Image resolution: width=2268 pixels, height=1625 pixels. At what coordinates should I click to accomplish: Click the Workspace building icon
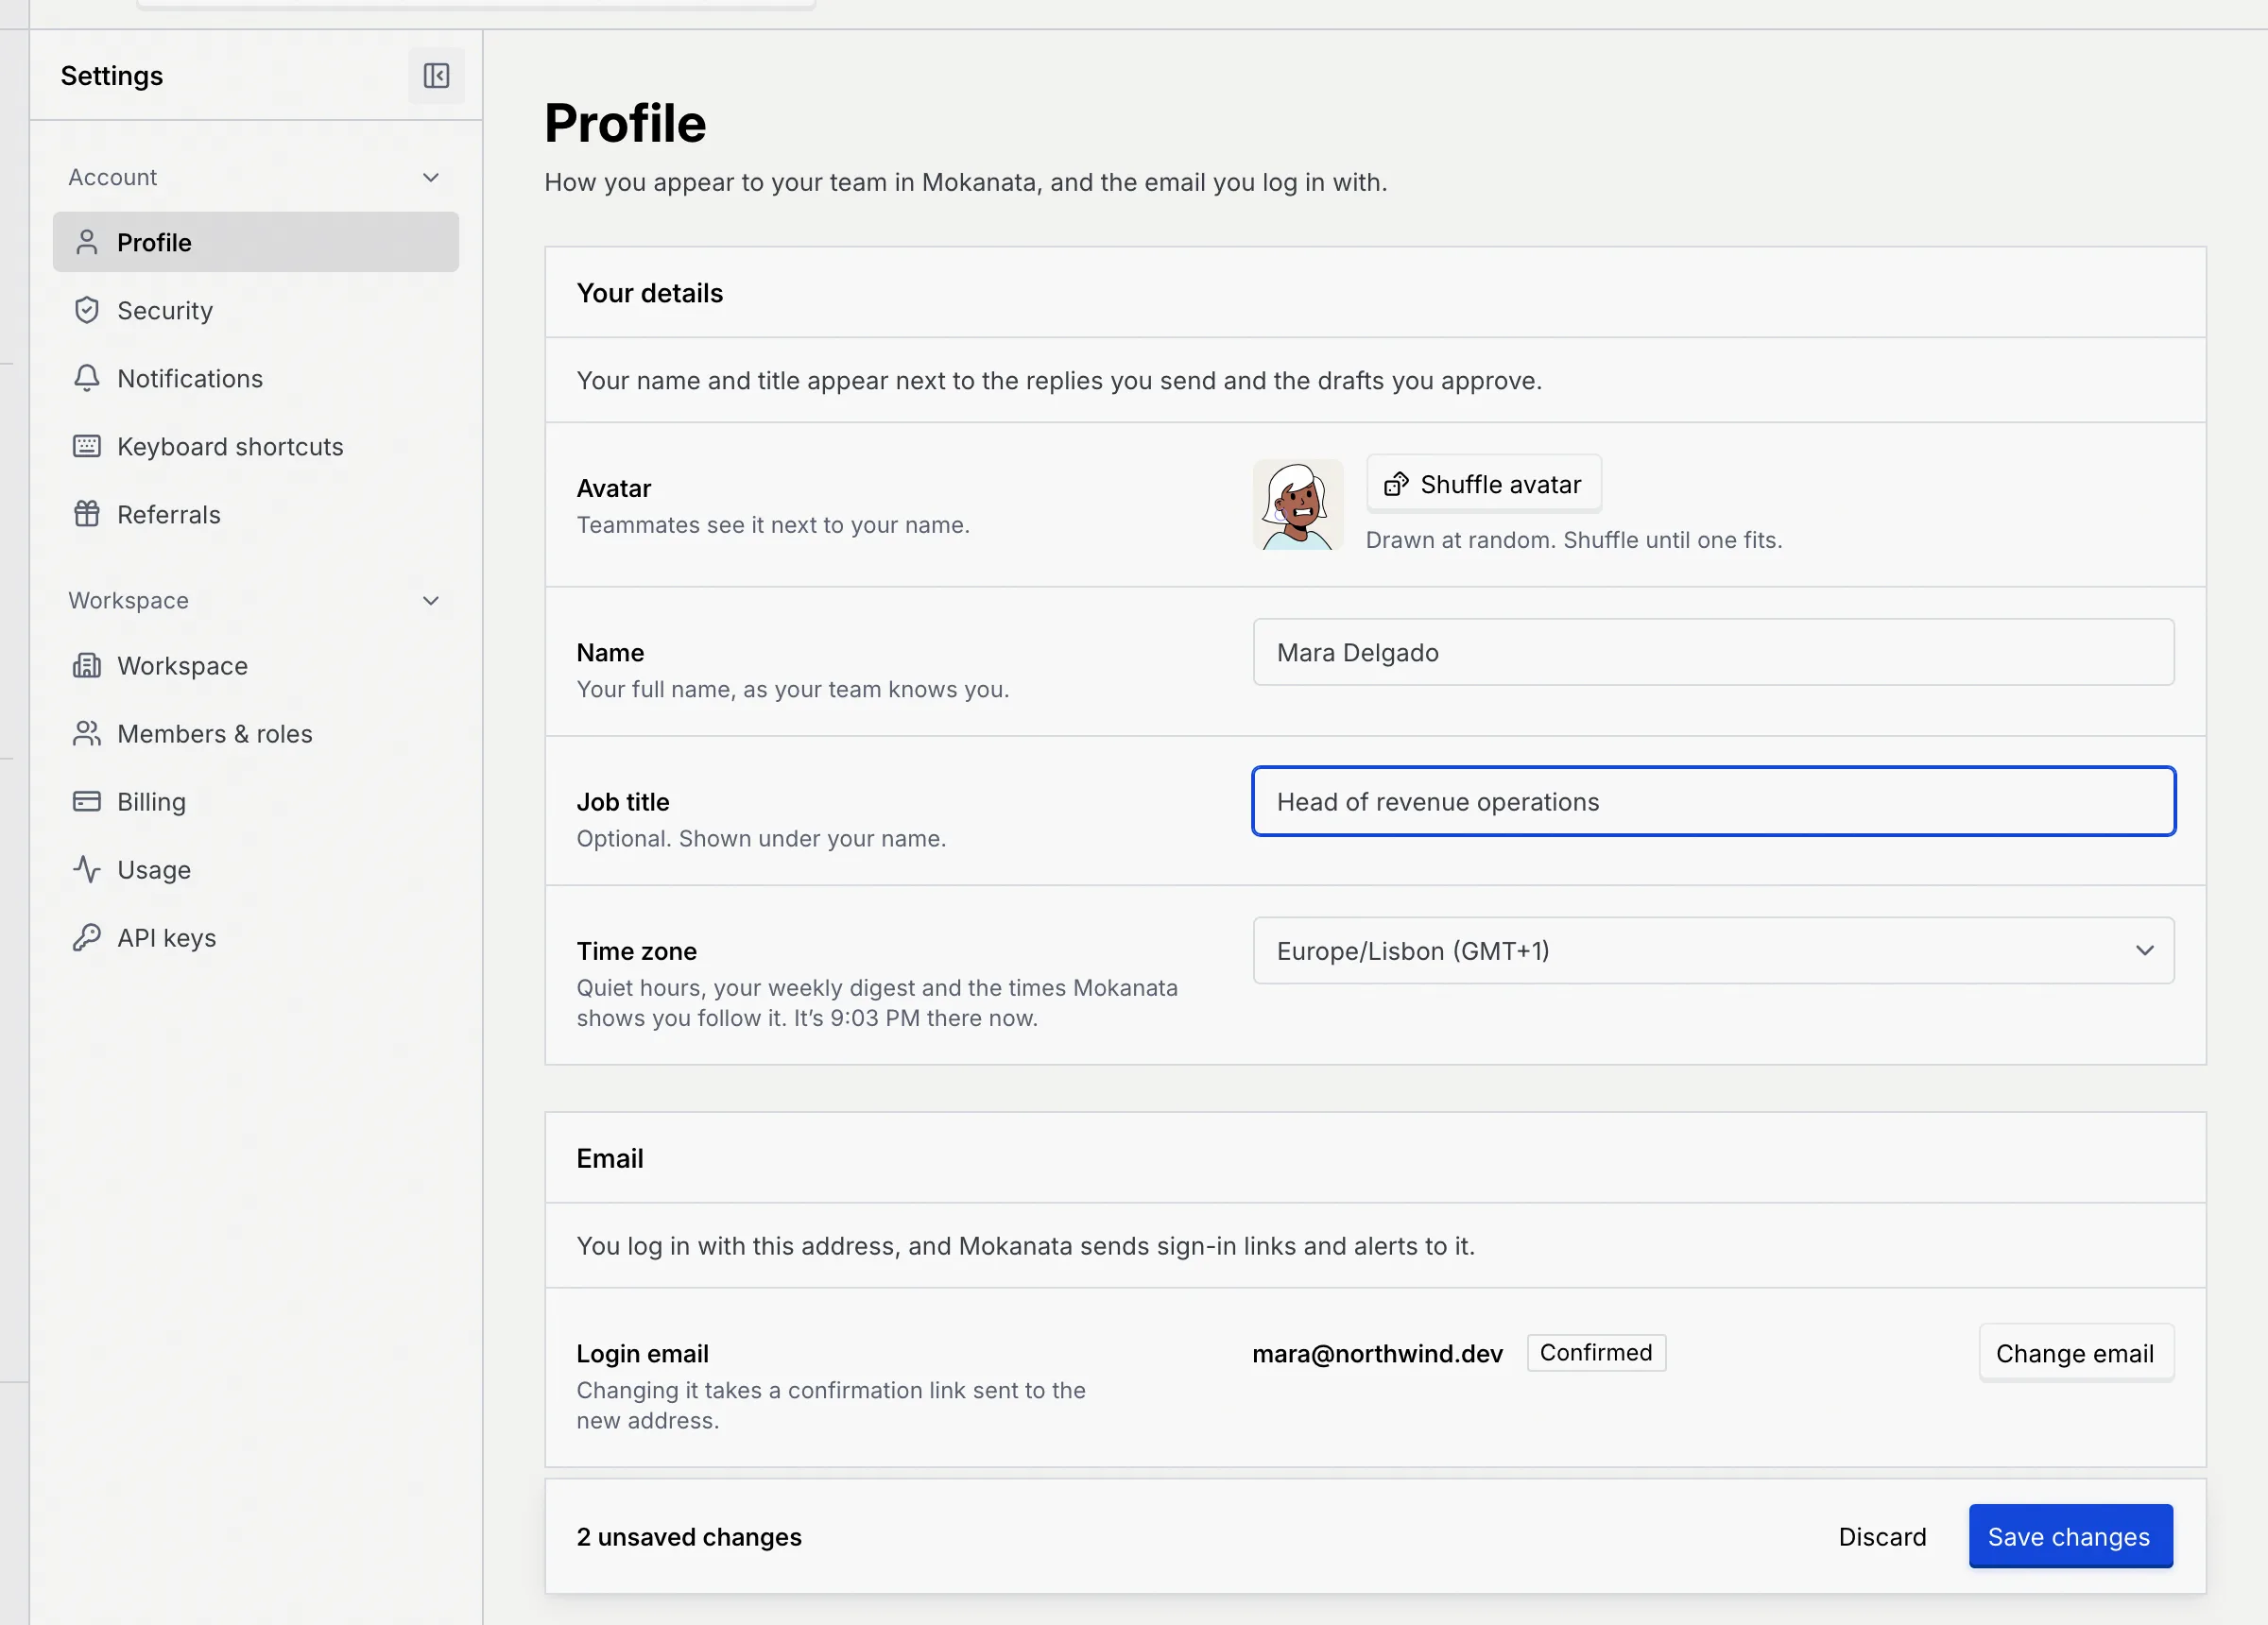coord(87,666)
